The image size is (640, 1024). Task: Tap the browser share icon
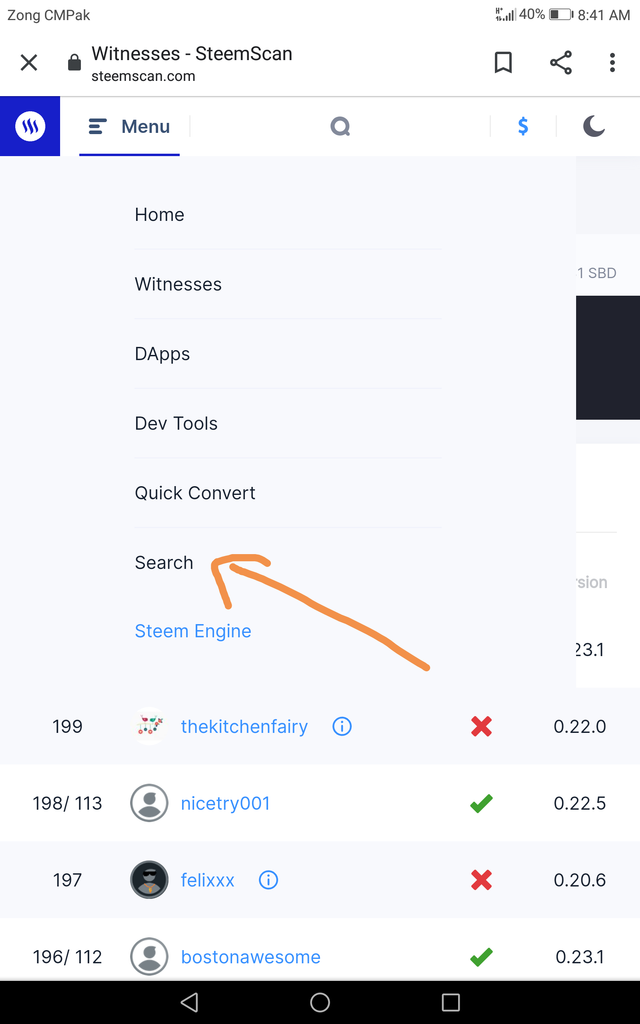pyautogui.click(x=561, y=63)
